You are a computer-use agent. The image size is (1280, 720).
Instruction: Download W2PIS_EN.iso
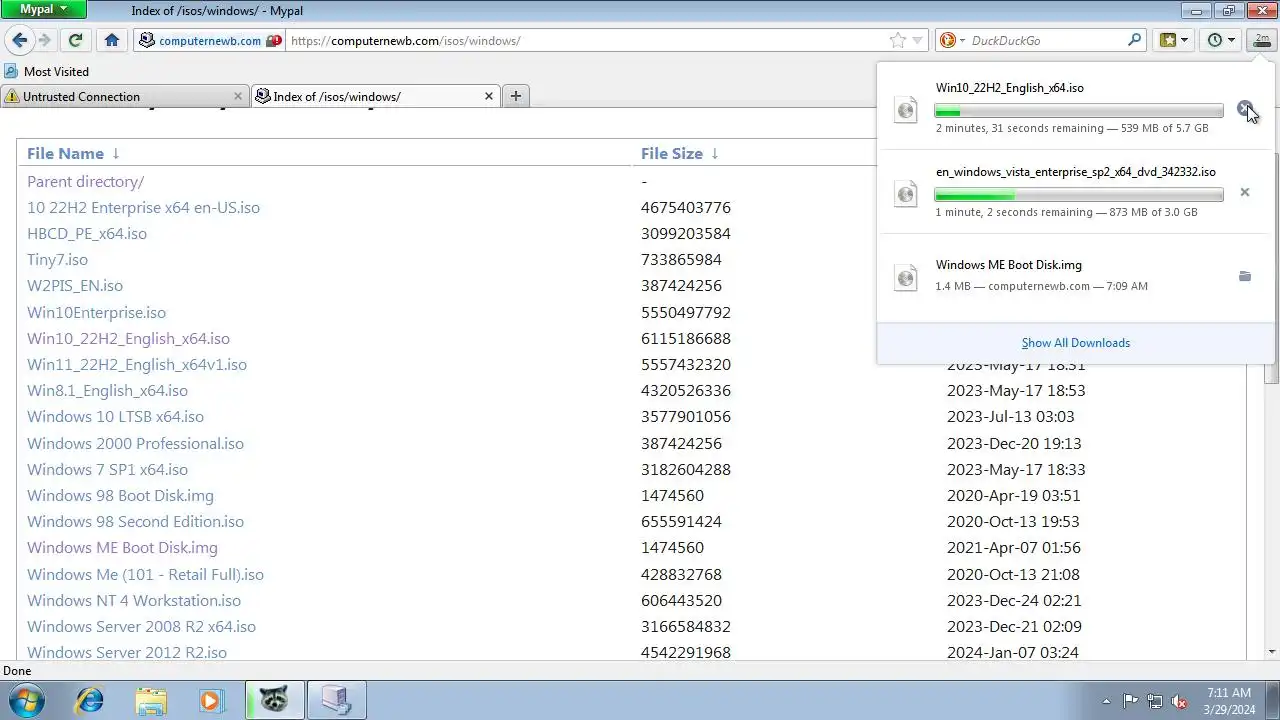point(75,286)
